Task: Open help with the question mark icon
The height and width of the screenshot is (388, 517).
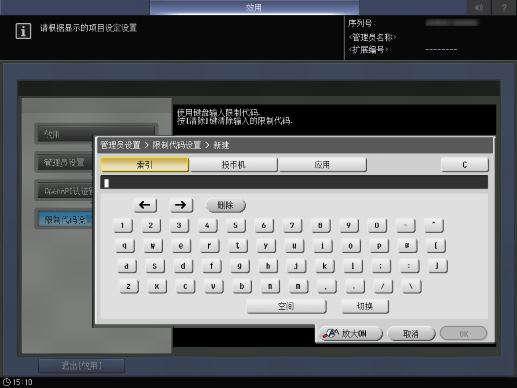Action: pyautogui.click(x=504, y=7)
